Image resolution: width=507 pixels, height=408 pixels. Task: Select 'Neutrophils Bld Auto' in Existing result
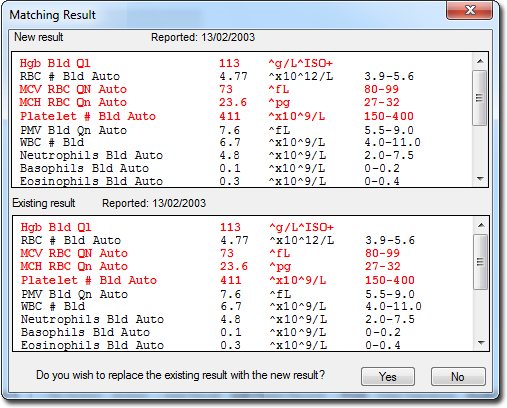click(x=92, y=319)
